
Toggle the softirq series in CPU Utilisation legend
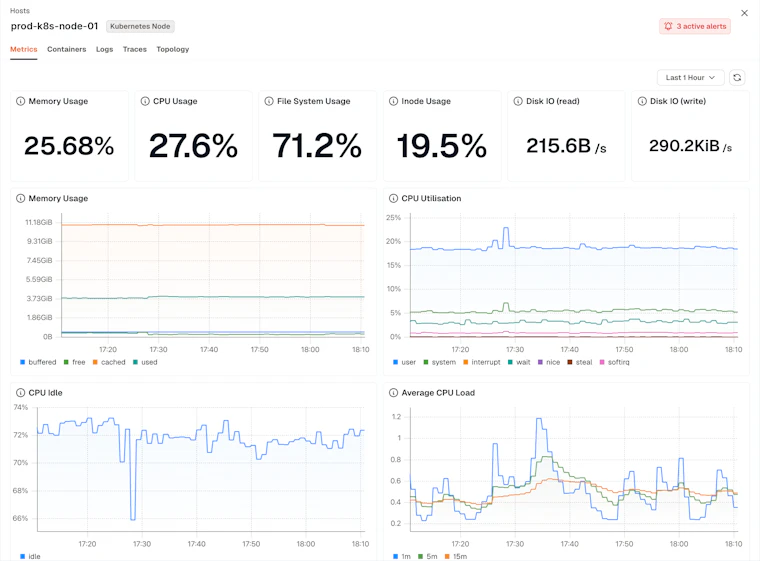(x=615, y=362)
